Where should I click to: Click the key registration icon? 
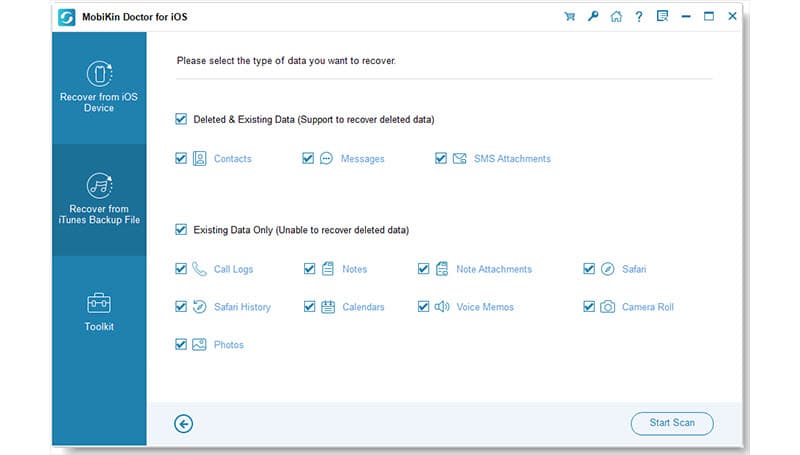tap(593, 16)
